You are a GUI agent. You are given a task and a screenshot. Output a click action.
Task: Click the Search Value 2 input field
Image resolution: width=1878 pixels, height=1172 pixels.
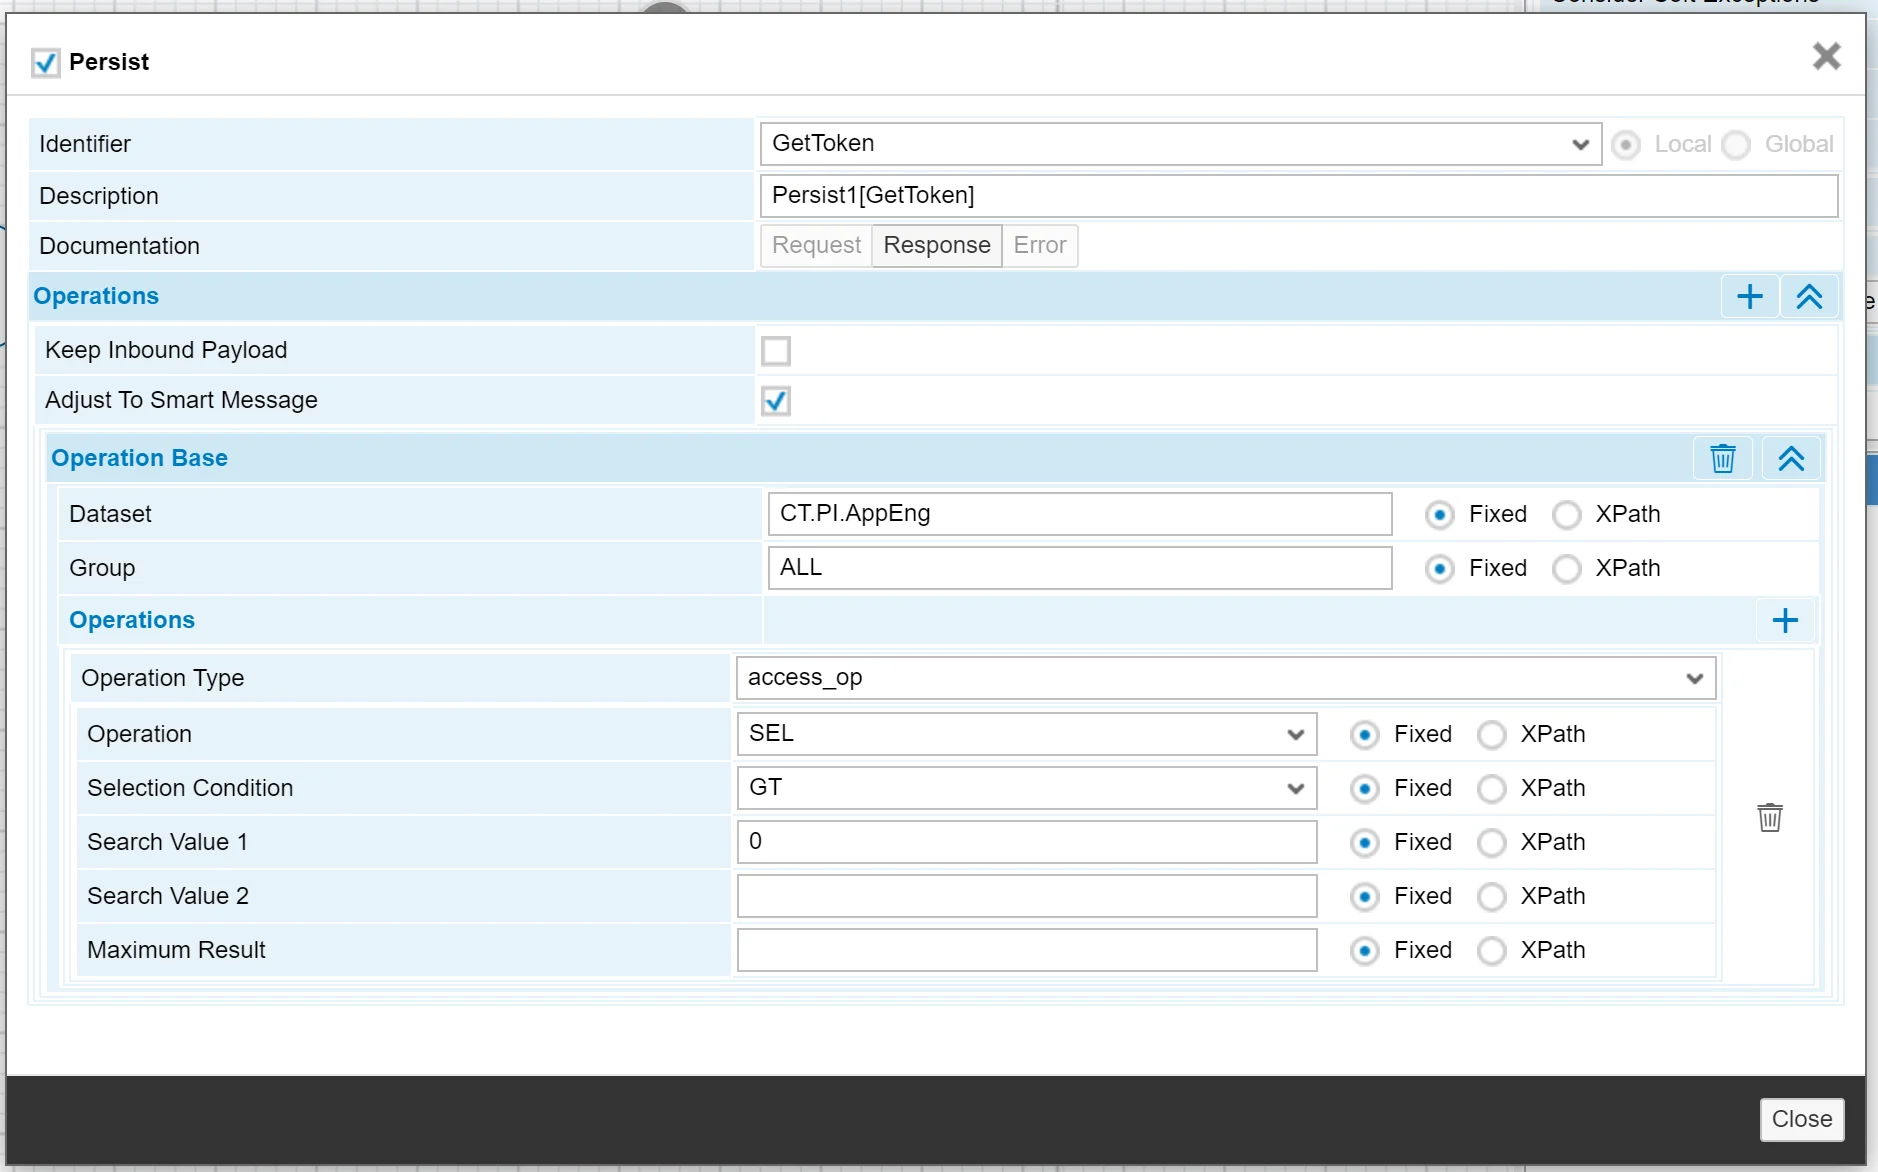pos(1026,896)
